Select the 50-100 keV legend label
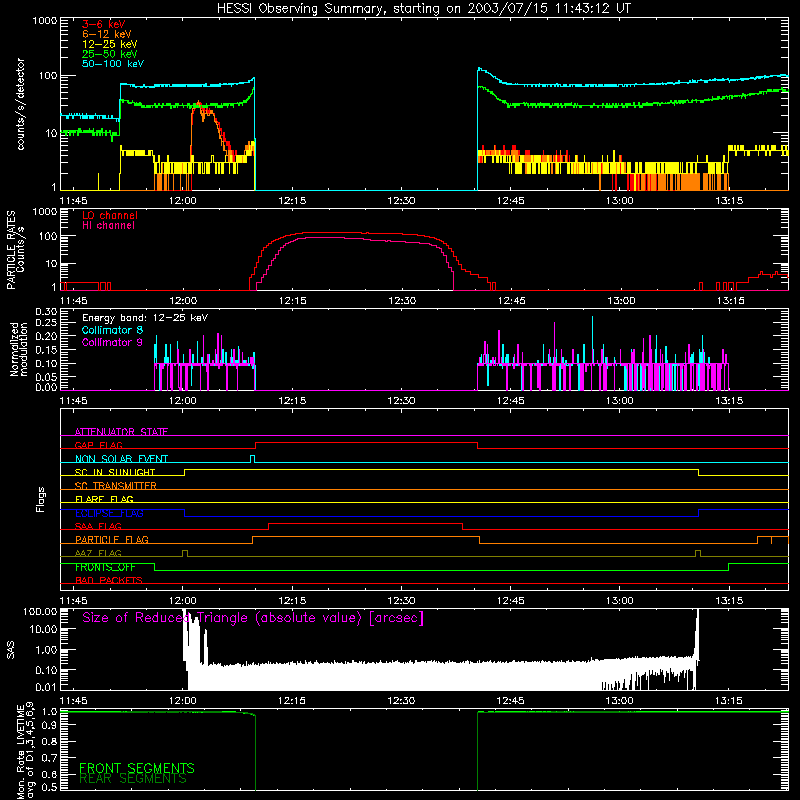800x800 pixels. tap(113, 64)
